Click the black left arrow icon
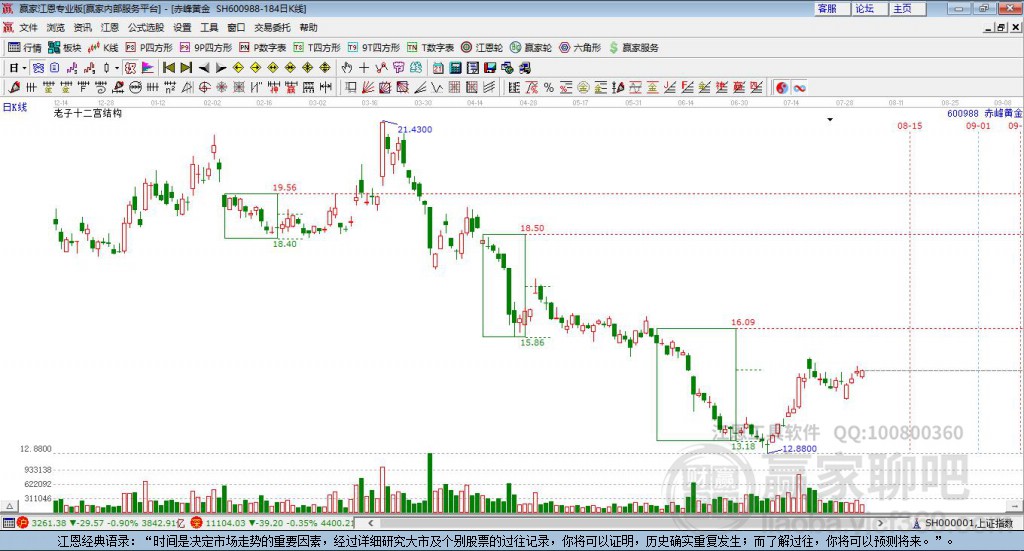The image size is (1024, 551). pyautogui.click(x=204, y=68)
